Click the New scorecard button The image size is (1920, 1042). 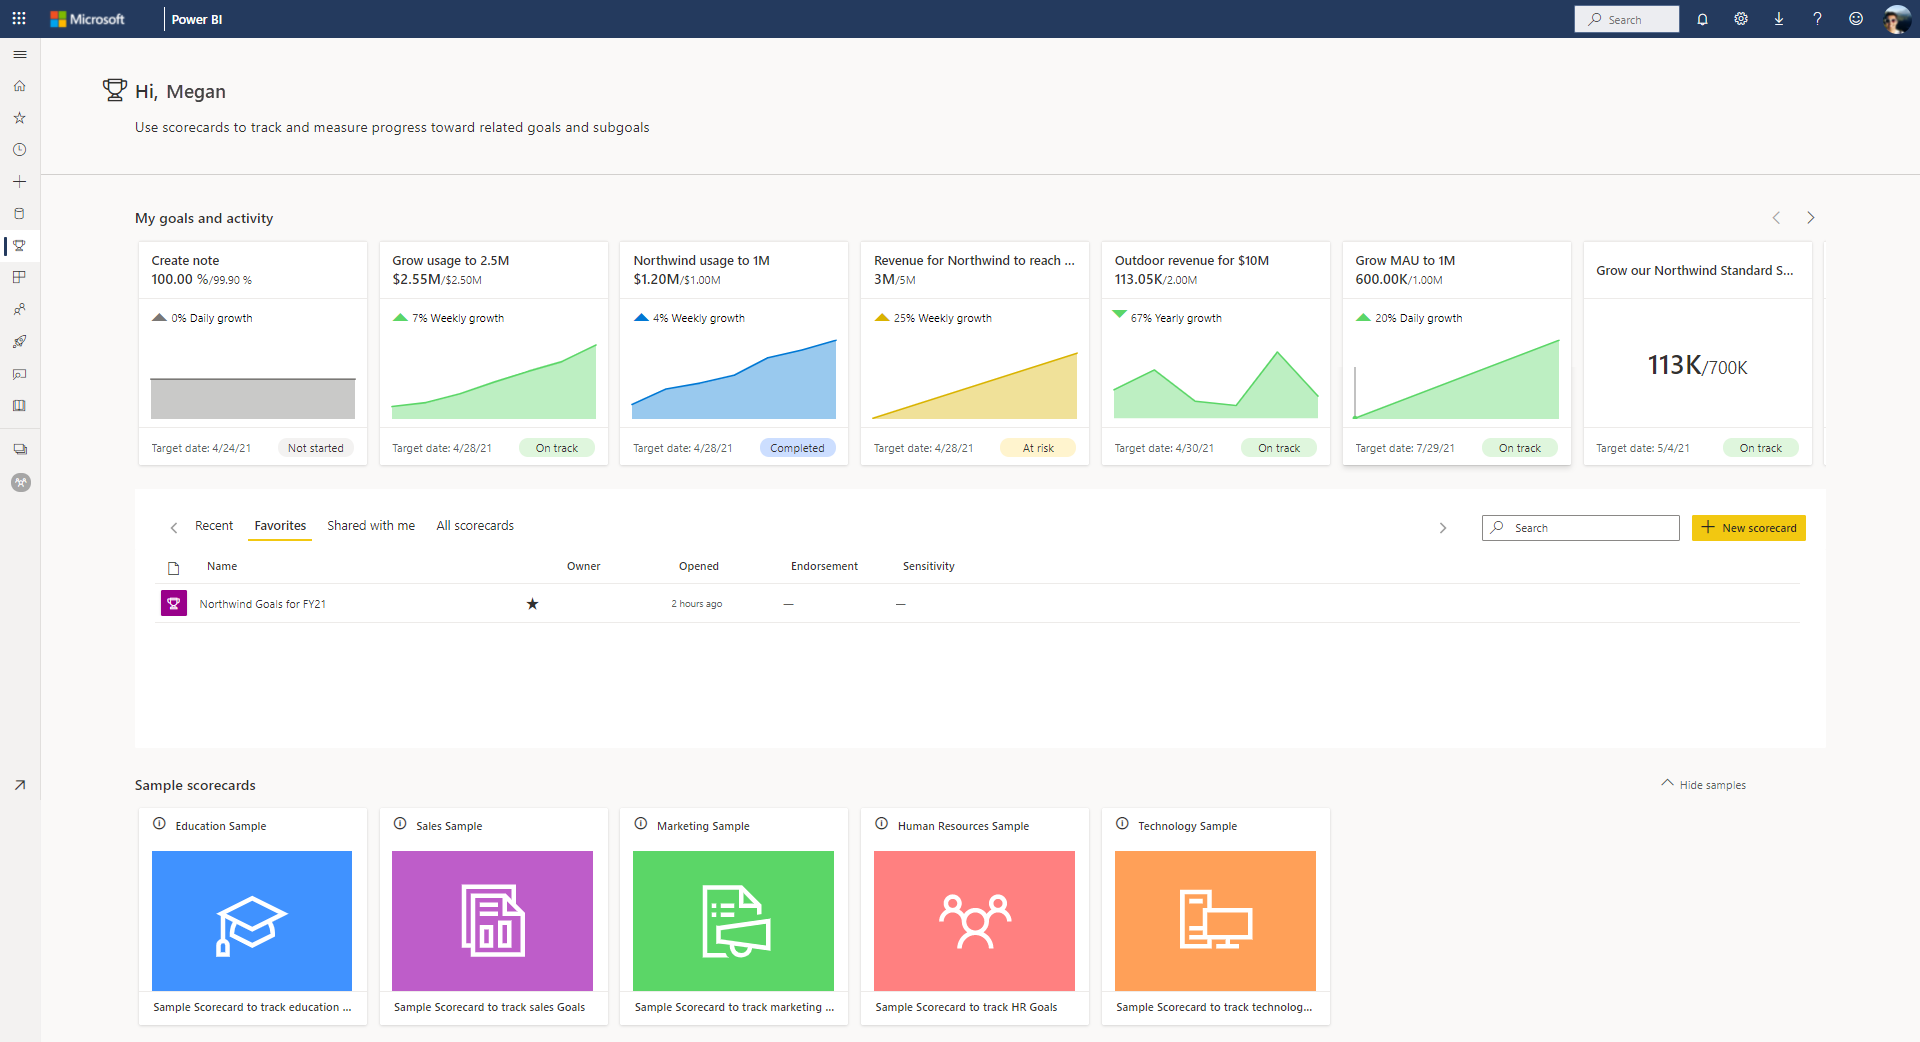(1749, 528)
